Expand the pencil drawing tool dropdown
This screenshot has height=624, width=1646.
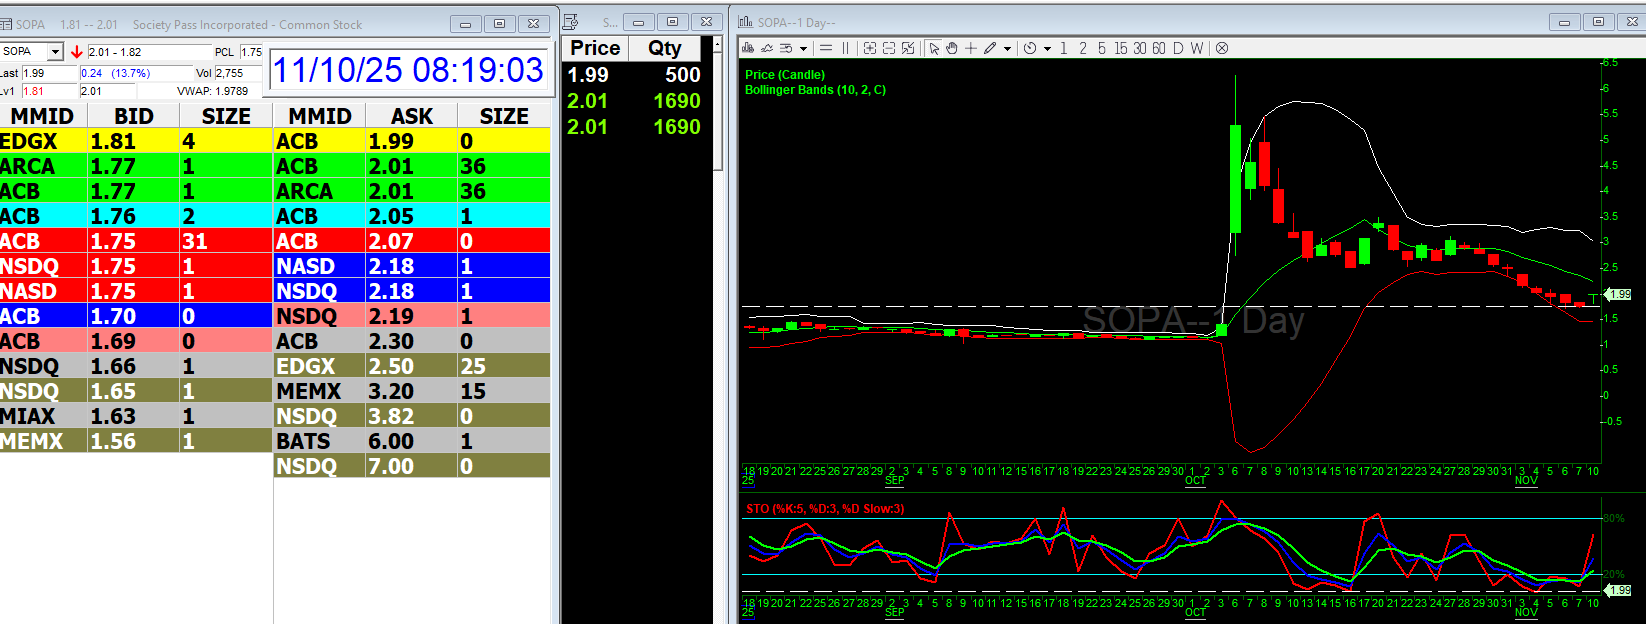click(1007, 48)
